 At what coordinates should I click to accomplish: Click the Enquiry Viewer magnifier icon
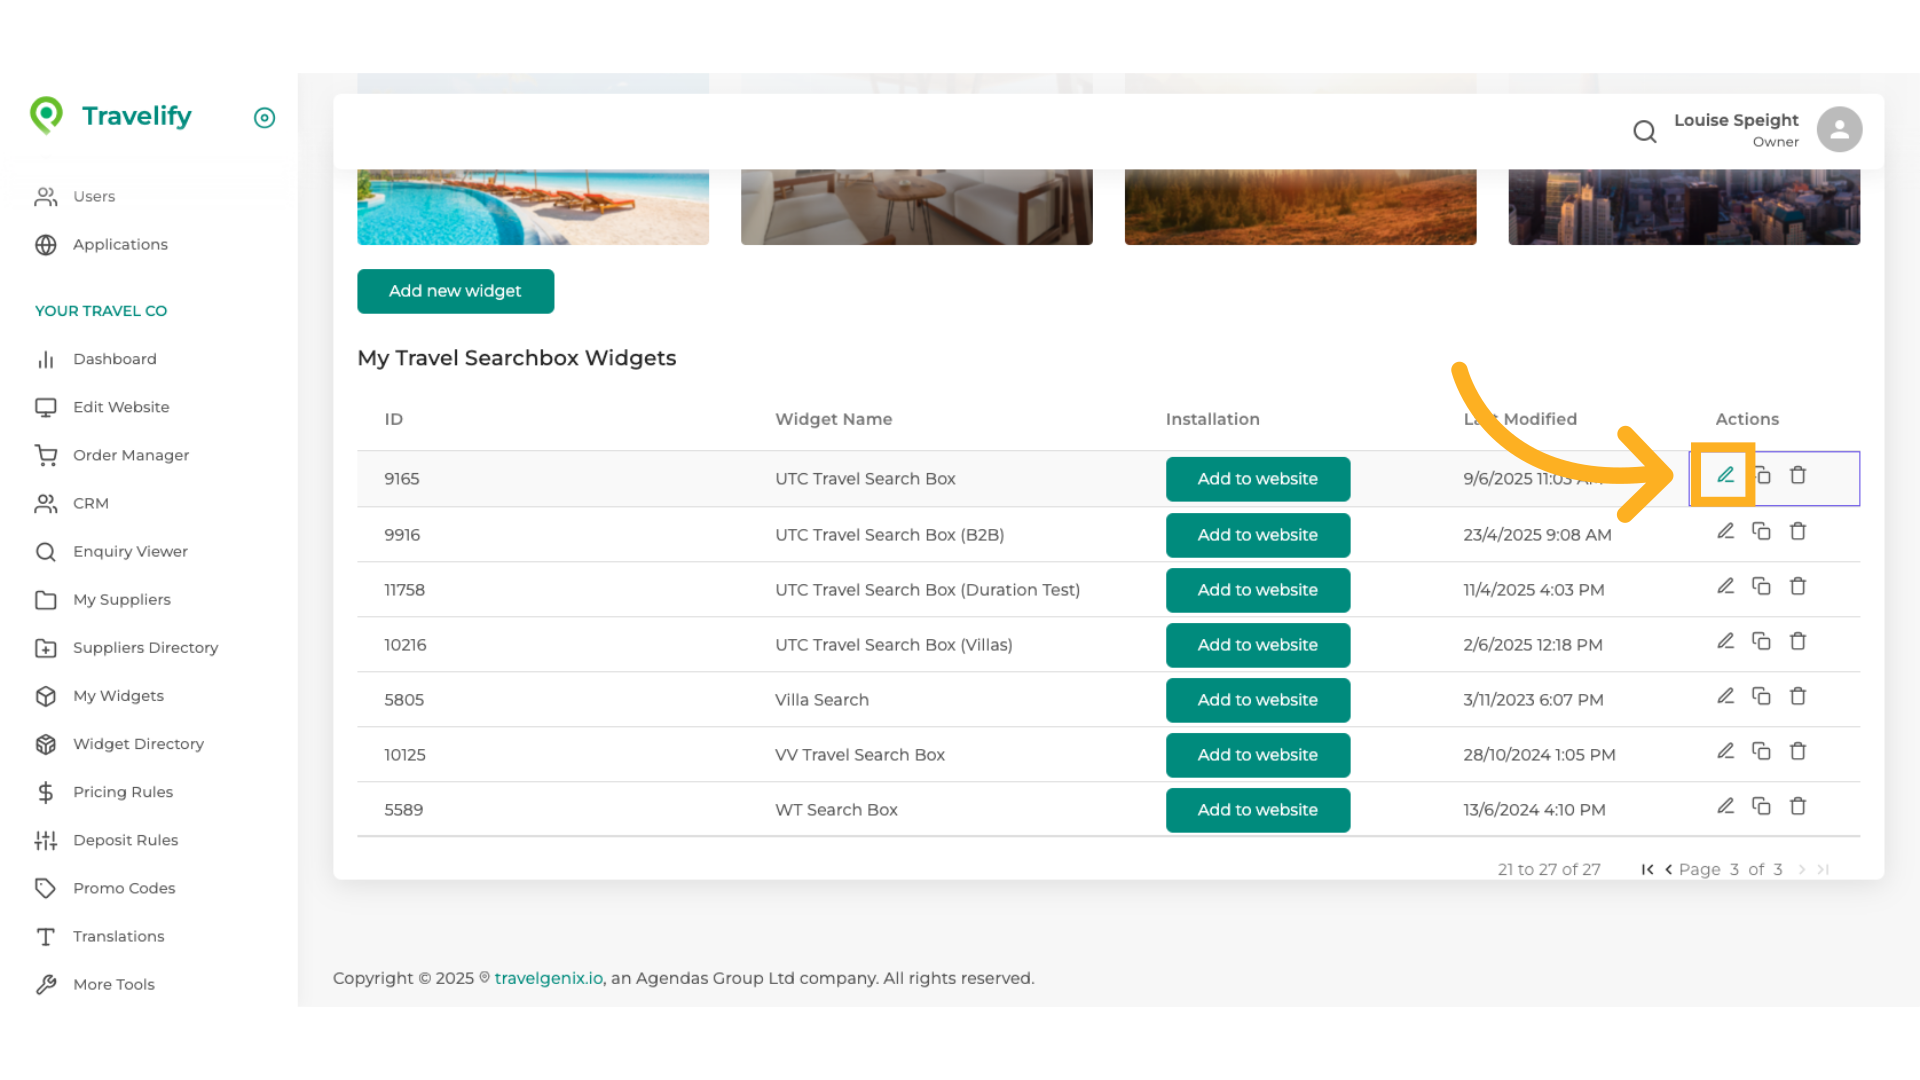point(45,551)
